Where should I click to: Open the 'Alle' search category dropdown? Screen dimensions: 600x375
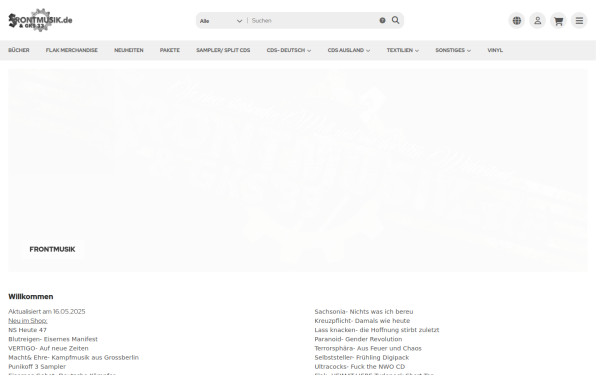[221, 21]
